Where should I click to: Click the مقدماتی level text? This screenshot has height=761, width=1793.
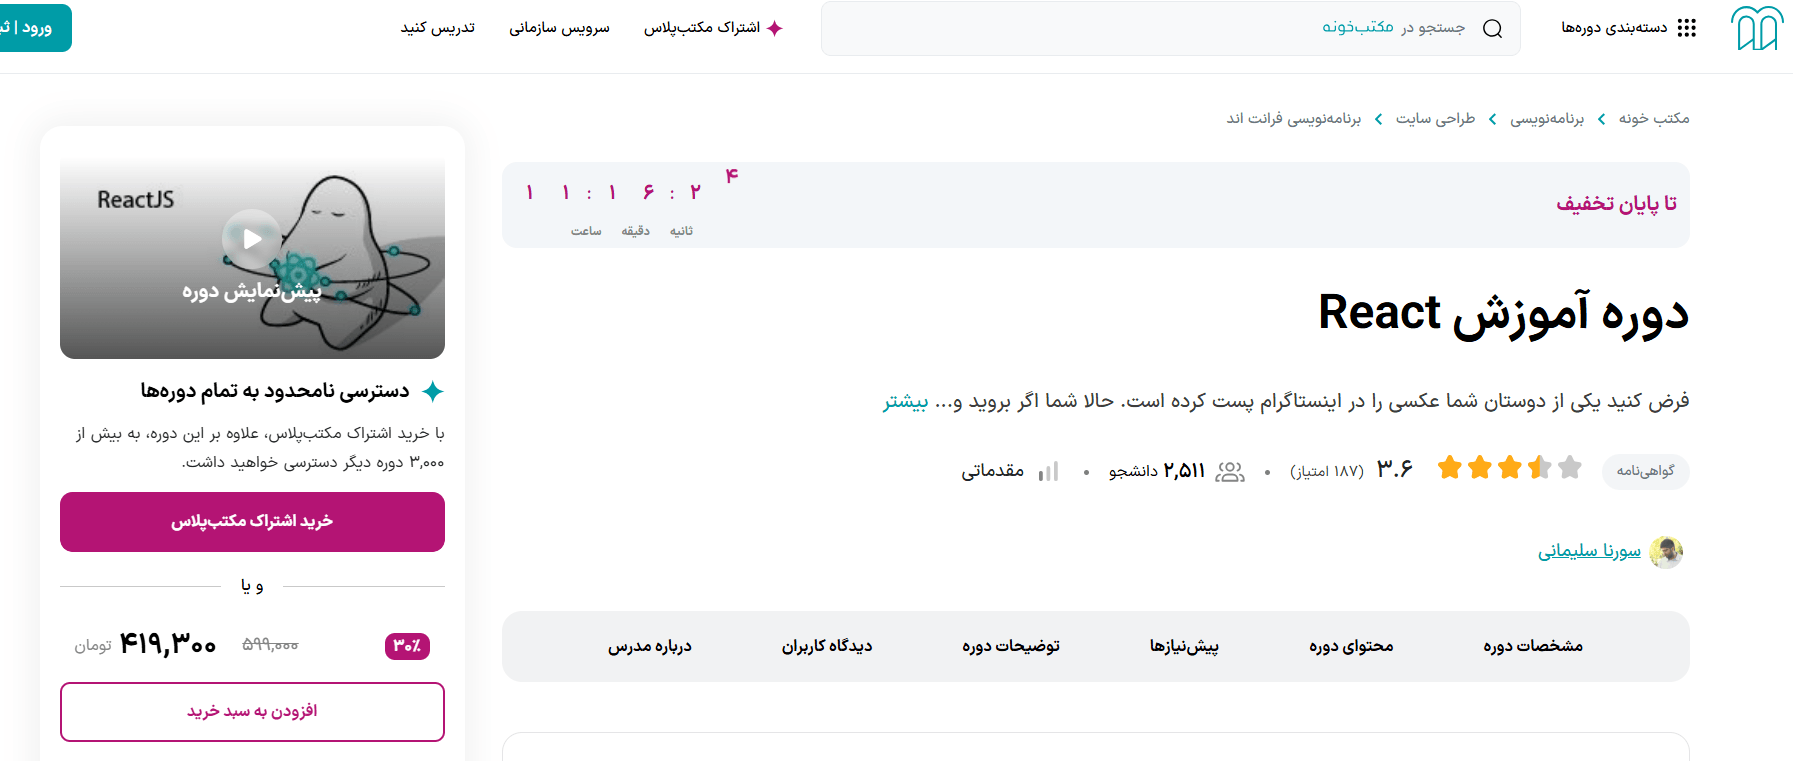[x=993, y=471]
